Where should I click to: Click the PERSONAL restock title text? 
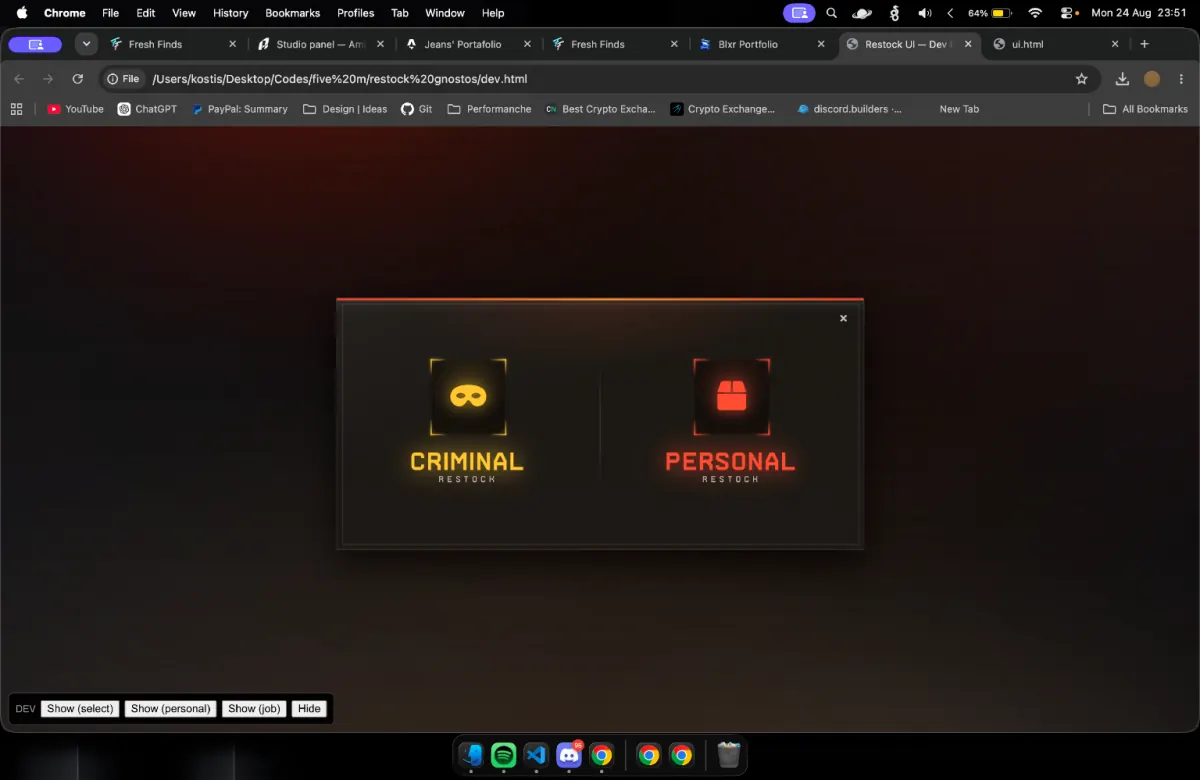coord(730,461)
